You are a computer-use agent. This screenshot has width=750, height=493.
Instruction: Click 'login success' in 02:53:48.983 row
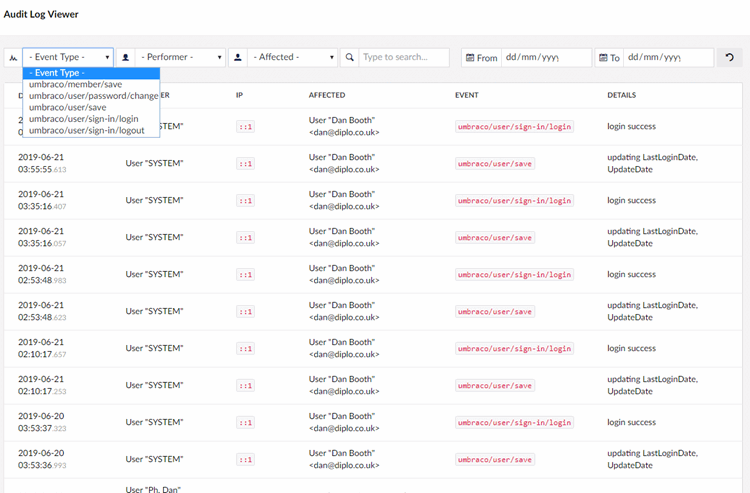click(x=631, y=274)
